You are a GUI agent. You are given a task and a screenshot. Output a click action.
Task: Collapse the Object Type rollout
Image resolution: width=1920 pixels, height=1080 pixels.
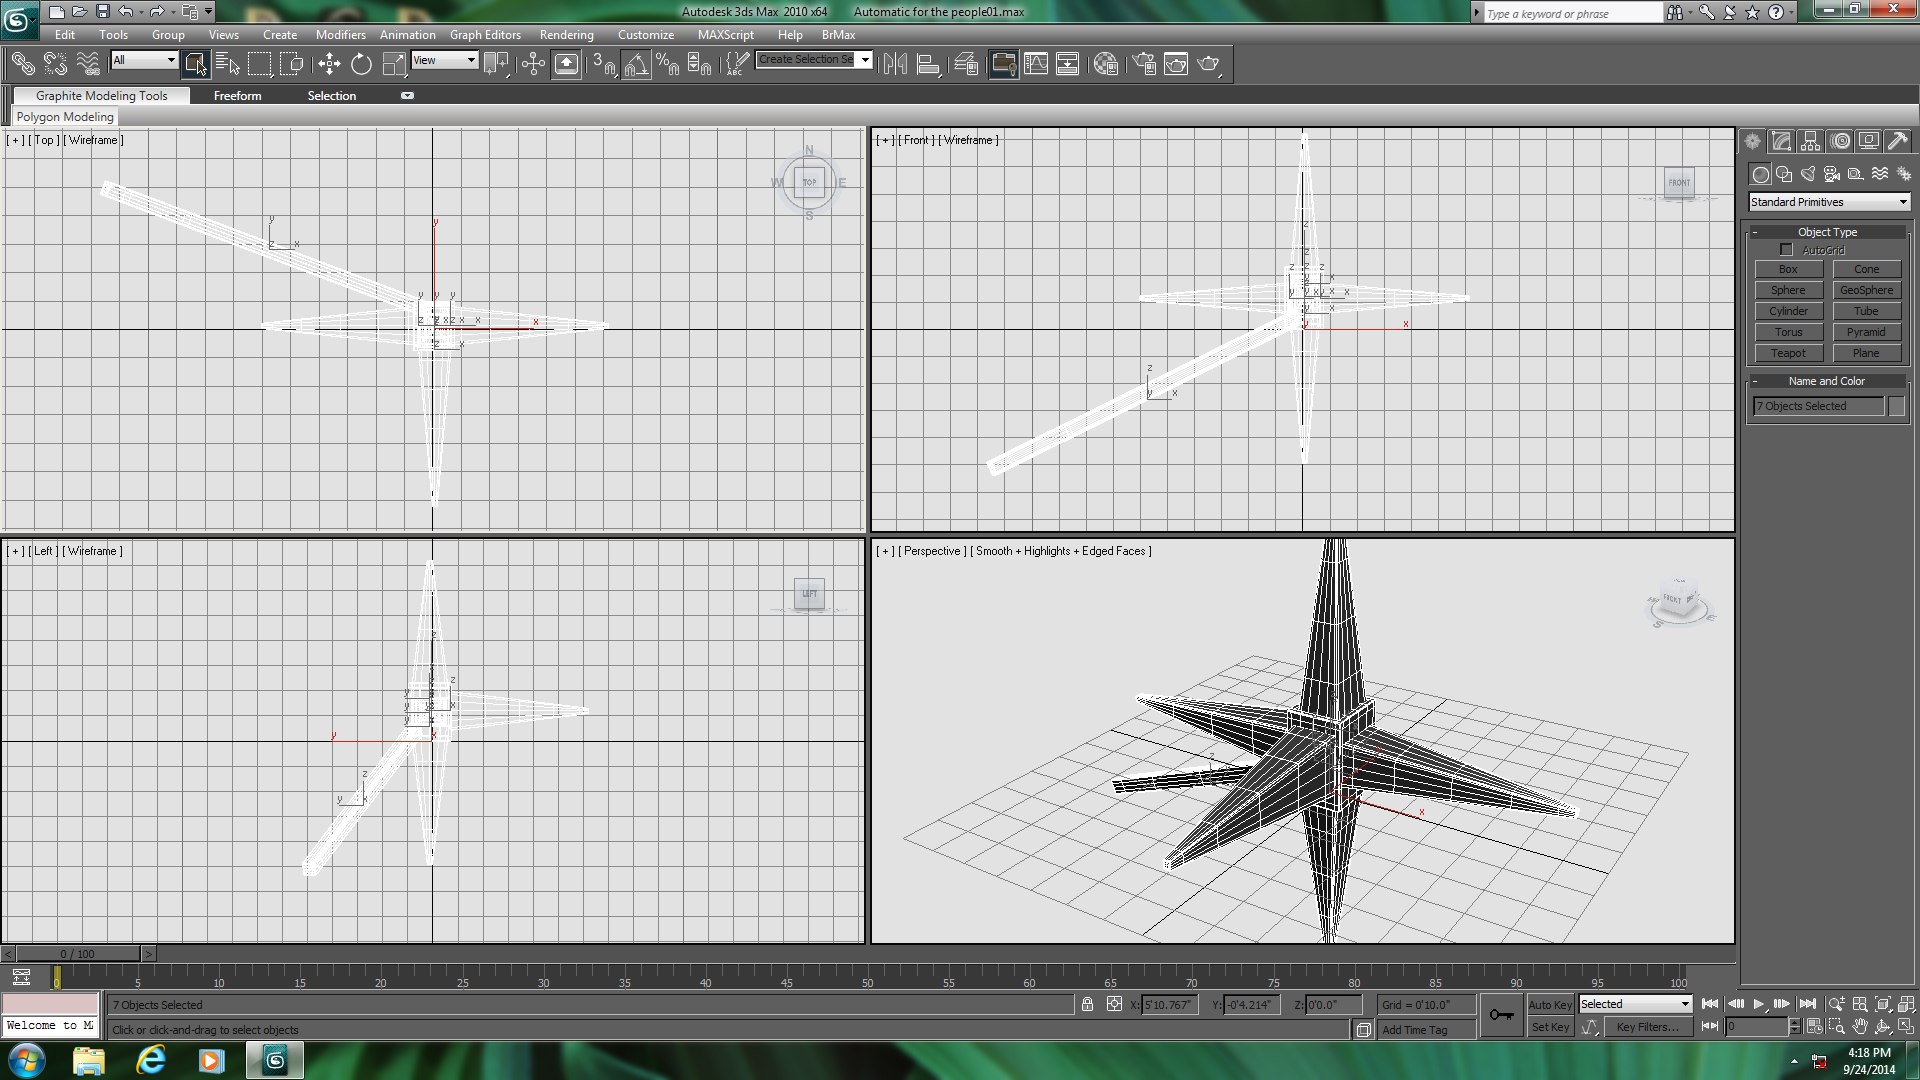[x=1827, y=231]
